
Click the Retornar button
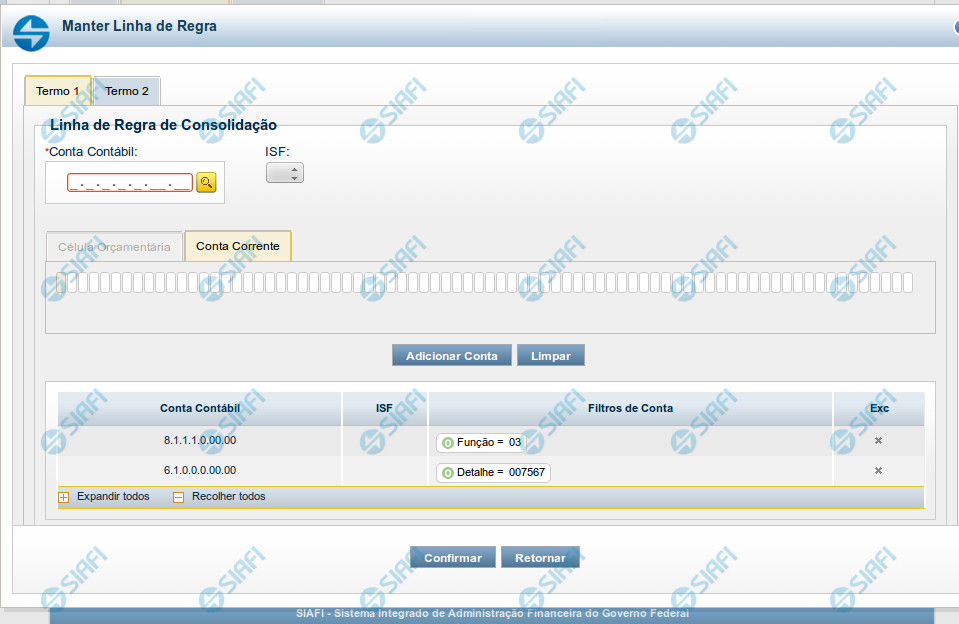click(x=540, y=558)
